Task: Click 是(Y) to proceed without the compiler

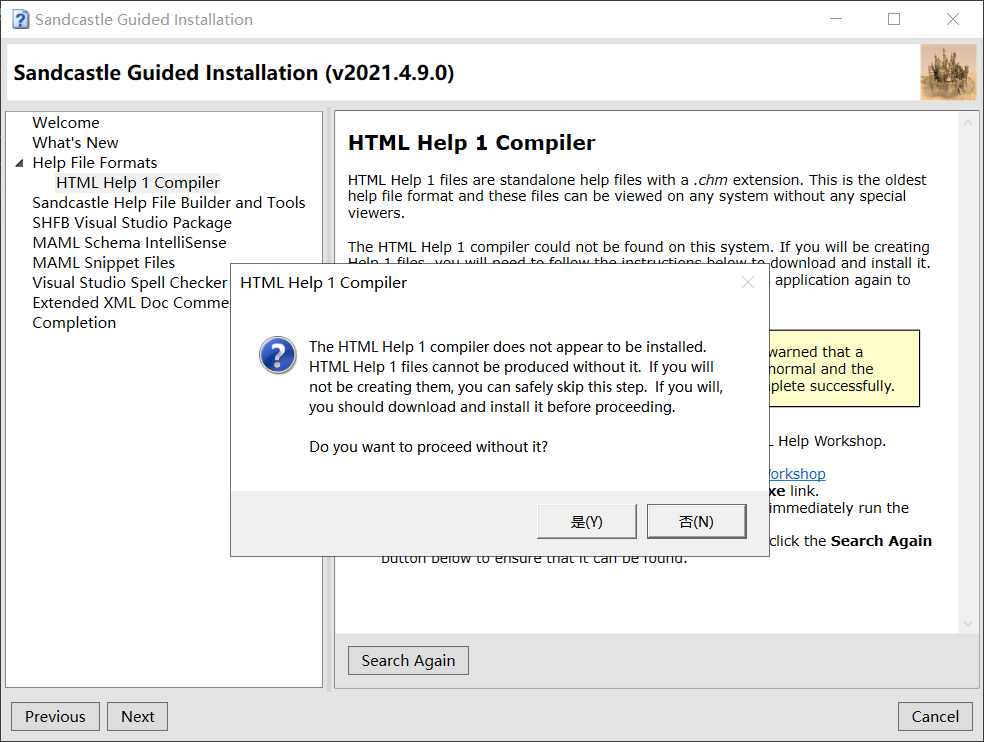Action: pyautogui.click(x=586, y=521)
